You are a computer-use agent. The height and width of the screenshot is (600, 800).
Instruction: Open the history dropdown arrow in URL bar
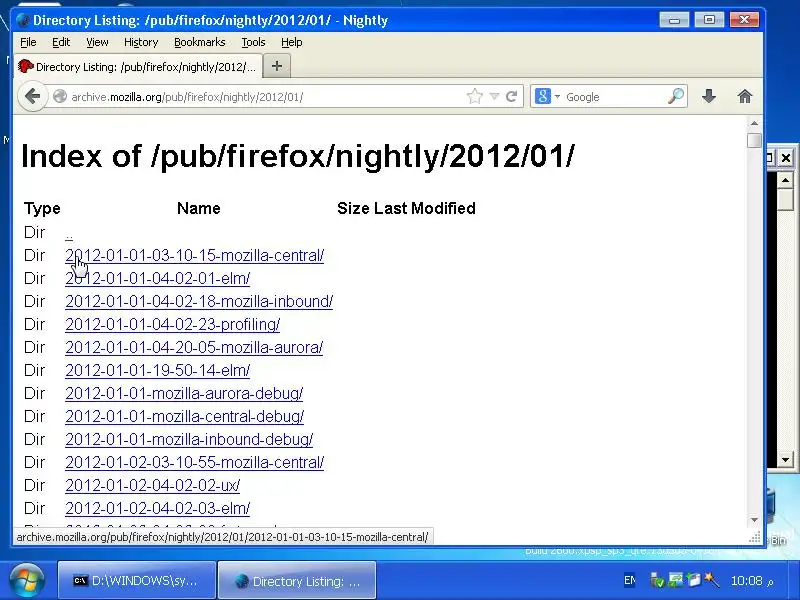click(494, 96)
